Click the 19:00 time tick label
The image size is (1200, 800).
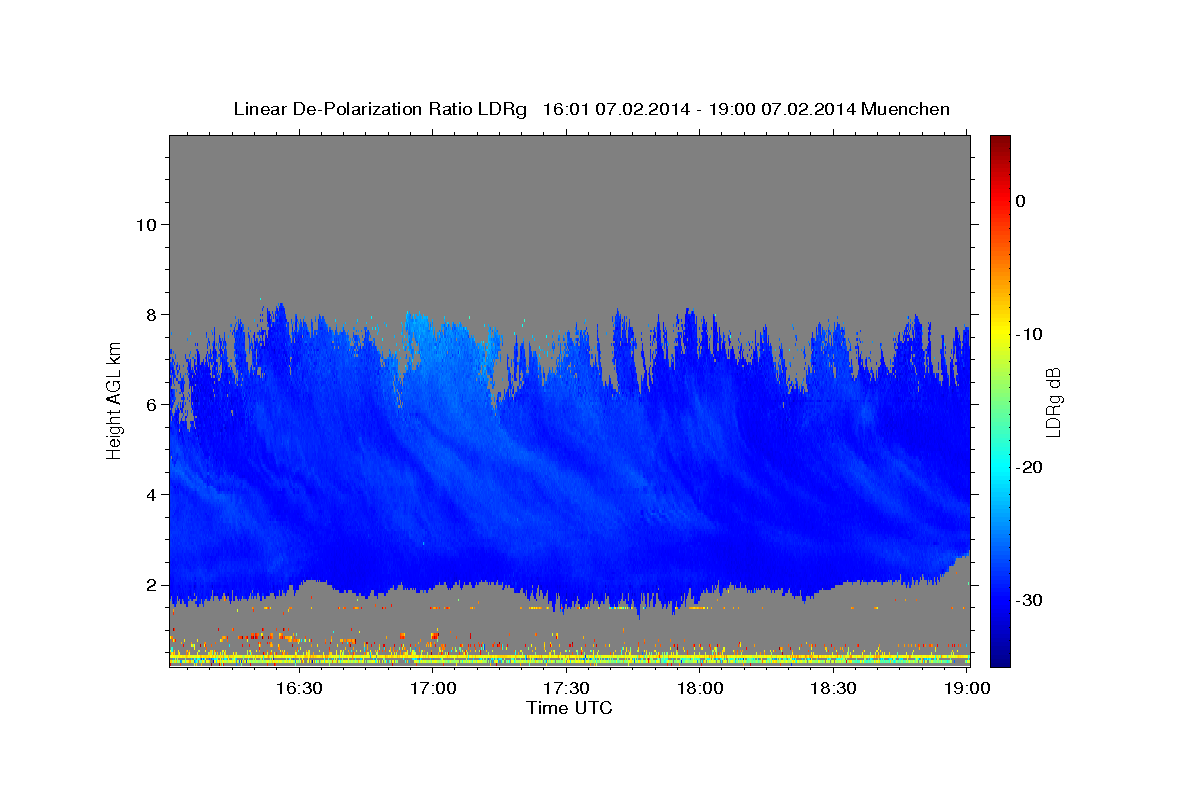coord(967,689)
